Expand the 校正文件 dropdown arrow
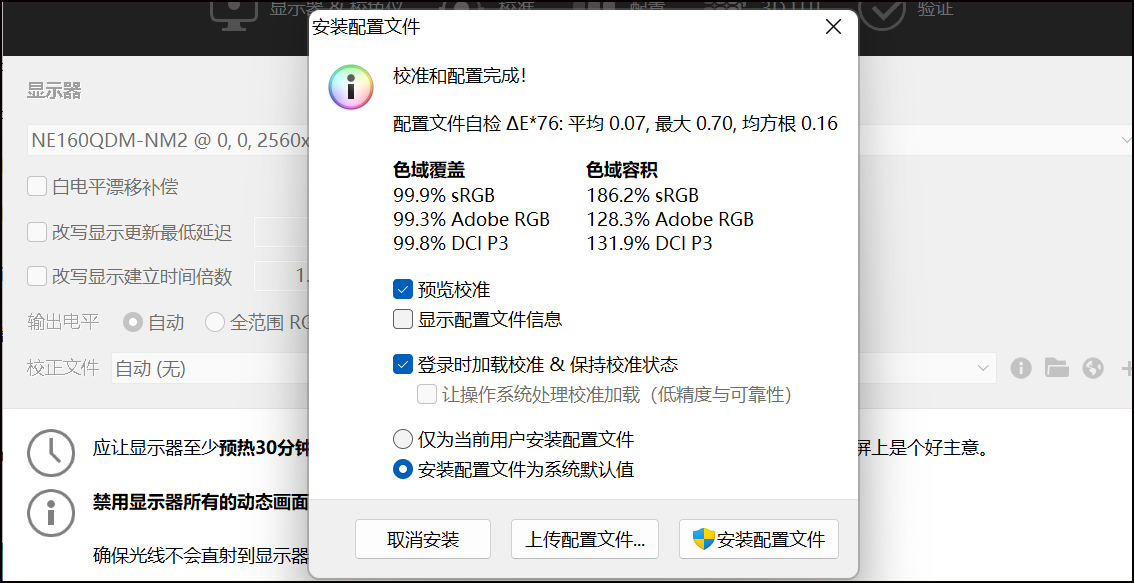This screenshot has height=583, width=1134. tap(982, 368)
